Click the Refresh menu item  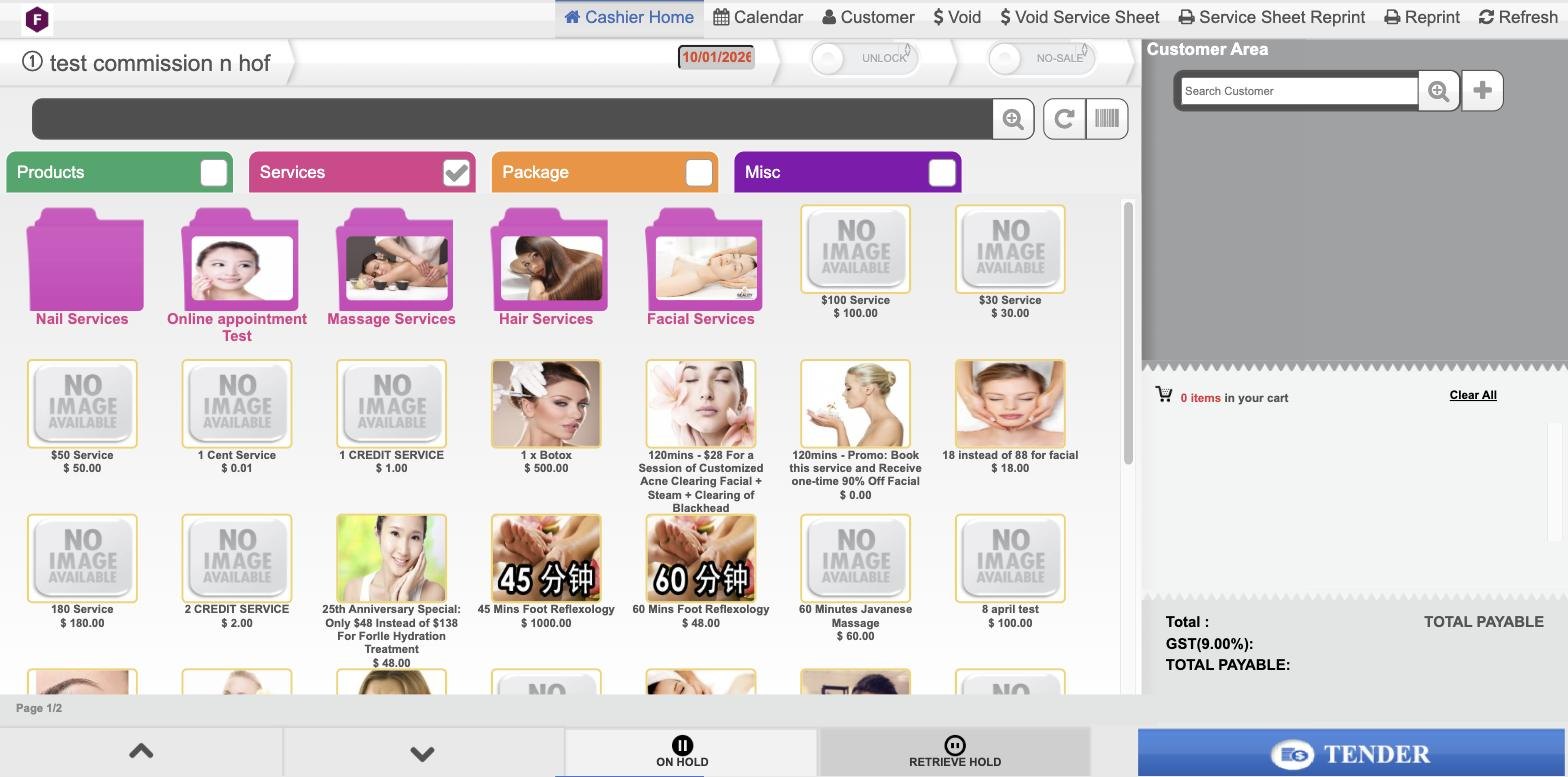(1518, 18)
